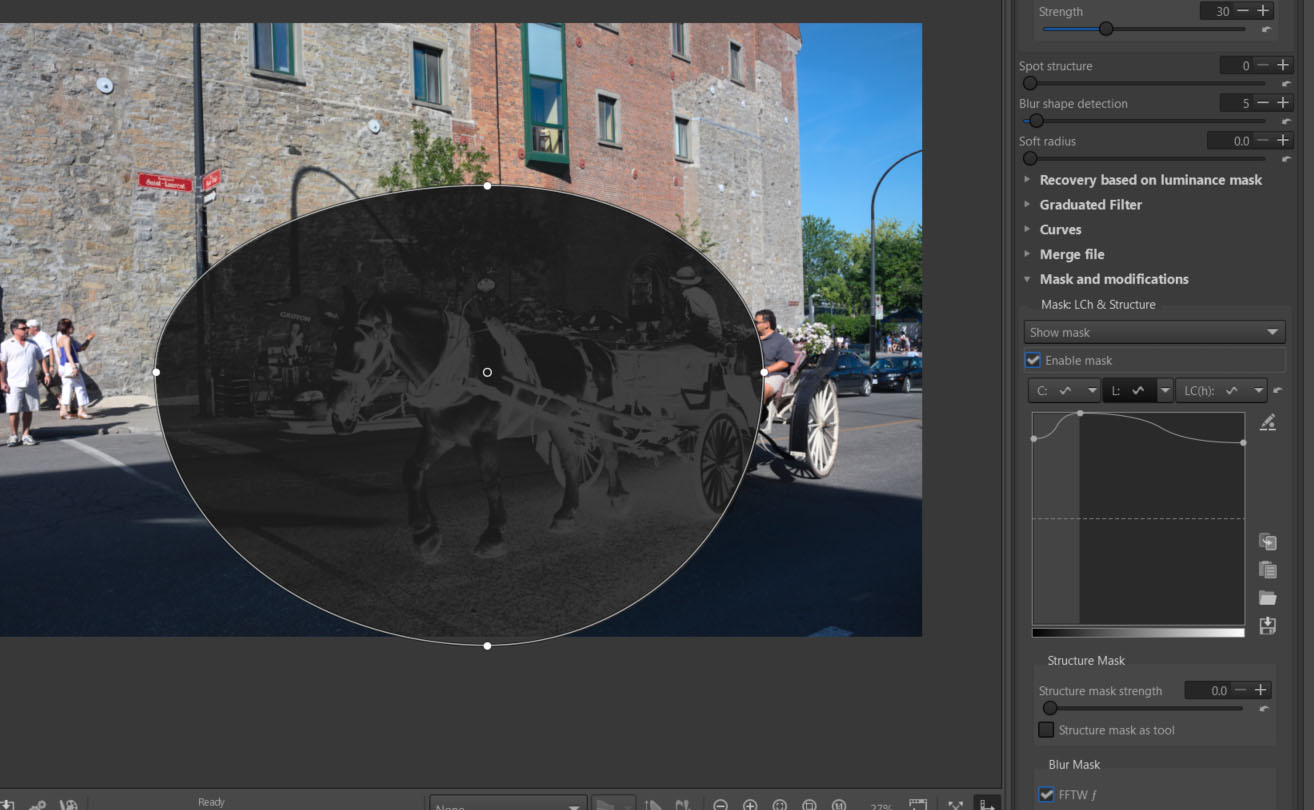Load mask curve from file
Viewport: 1314px width, 810px height.
click(x=1267, y=598)
